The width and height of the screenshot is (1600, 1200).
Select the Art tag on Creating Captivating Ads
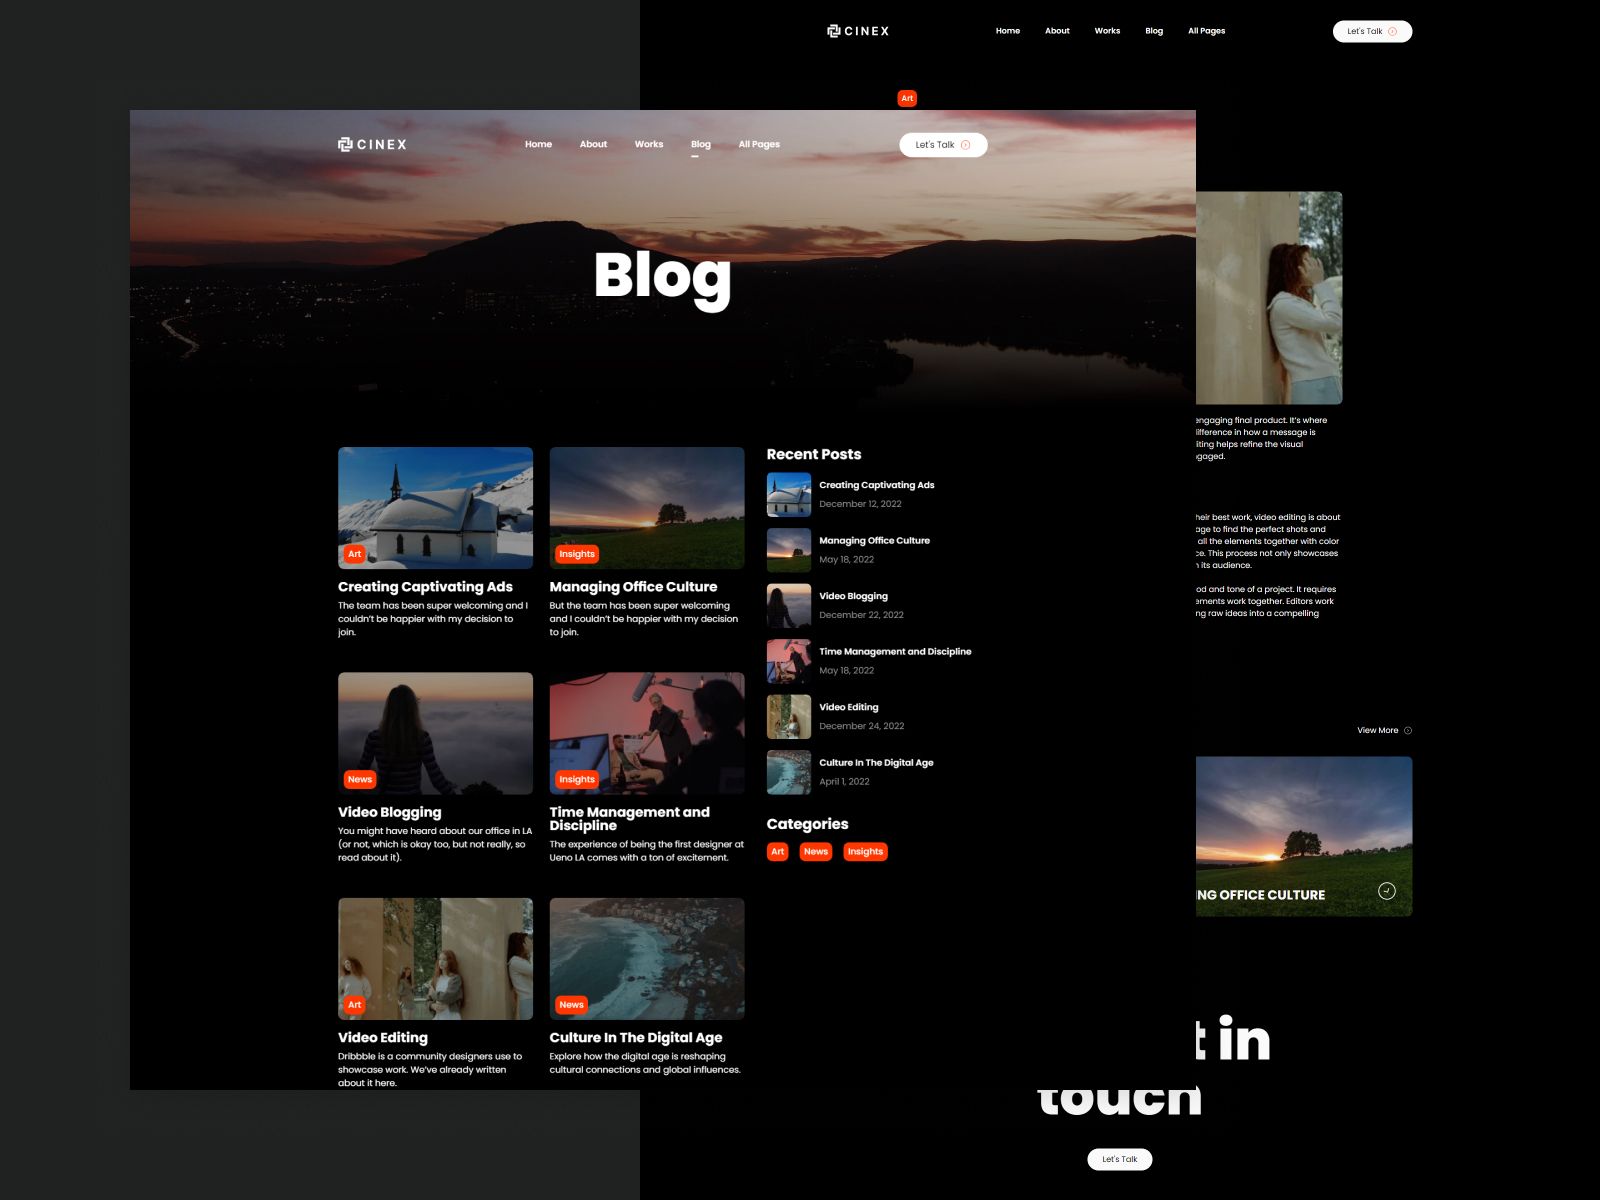click(x=354, y=554)
